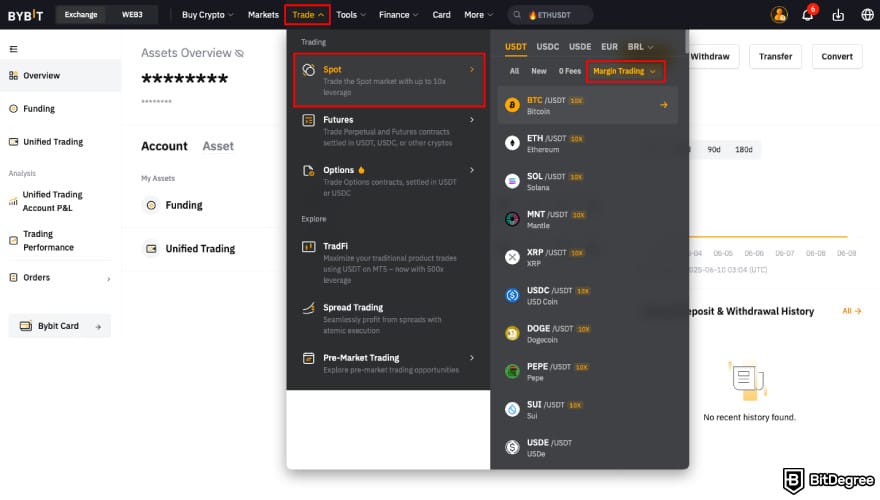Click the Mantle MNT coin icon
The image size is (880, 500).
512,219
